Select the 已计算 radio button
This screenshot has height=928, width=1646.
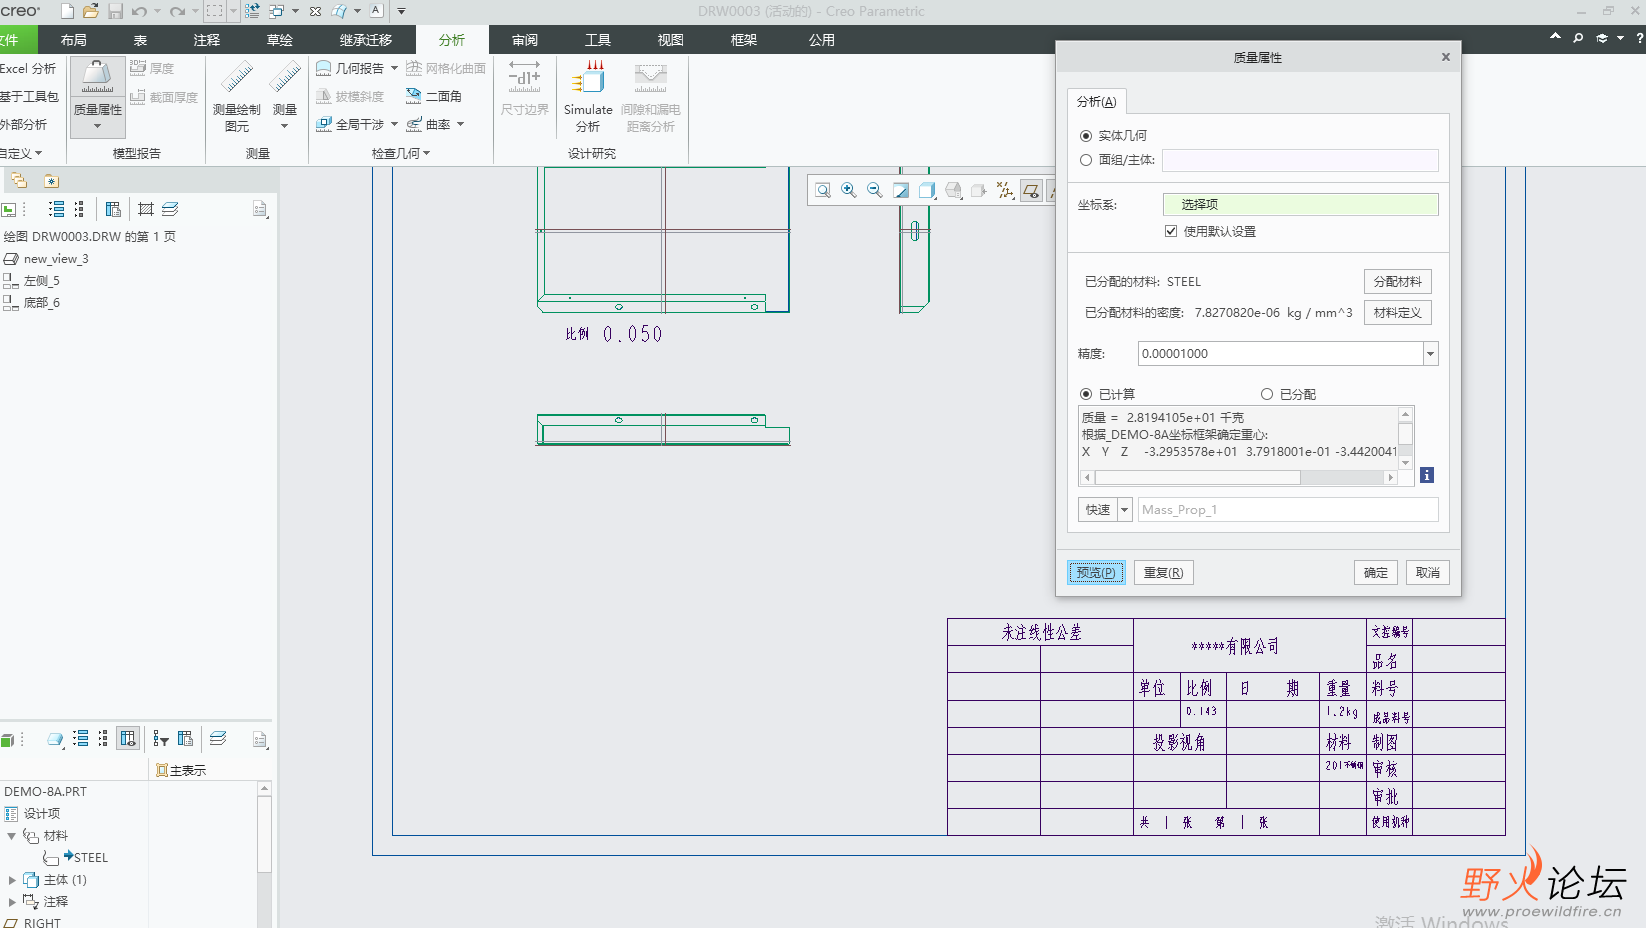click(x=1086, y=394)
